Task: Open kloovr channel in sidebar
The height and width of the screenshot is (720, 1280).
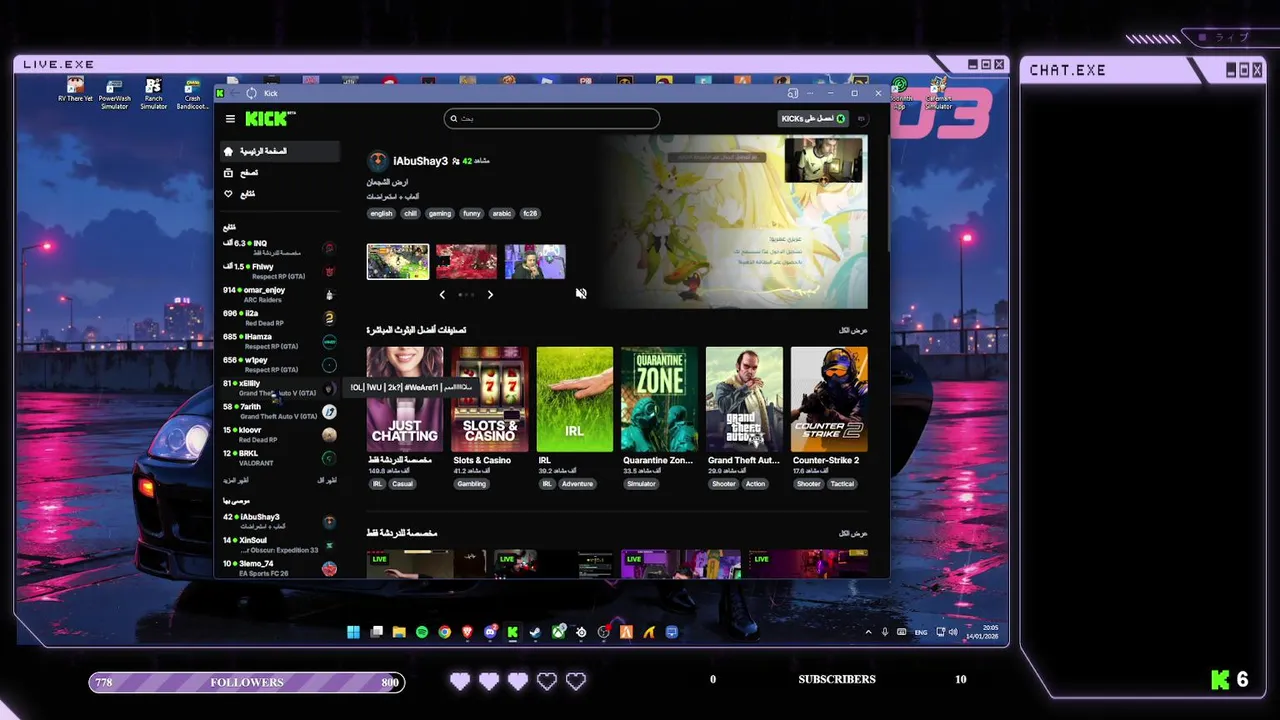Action: pos(280,435)
